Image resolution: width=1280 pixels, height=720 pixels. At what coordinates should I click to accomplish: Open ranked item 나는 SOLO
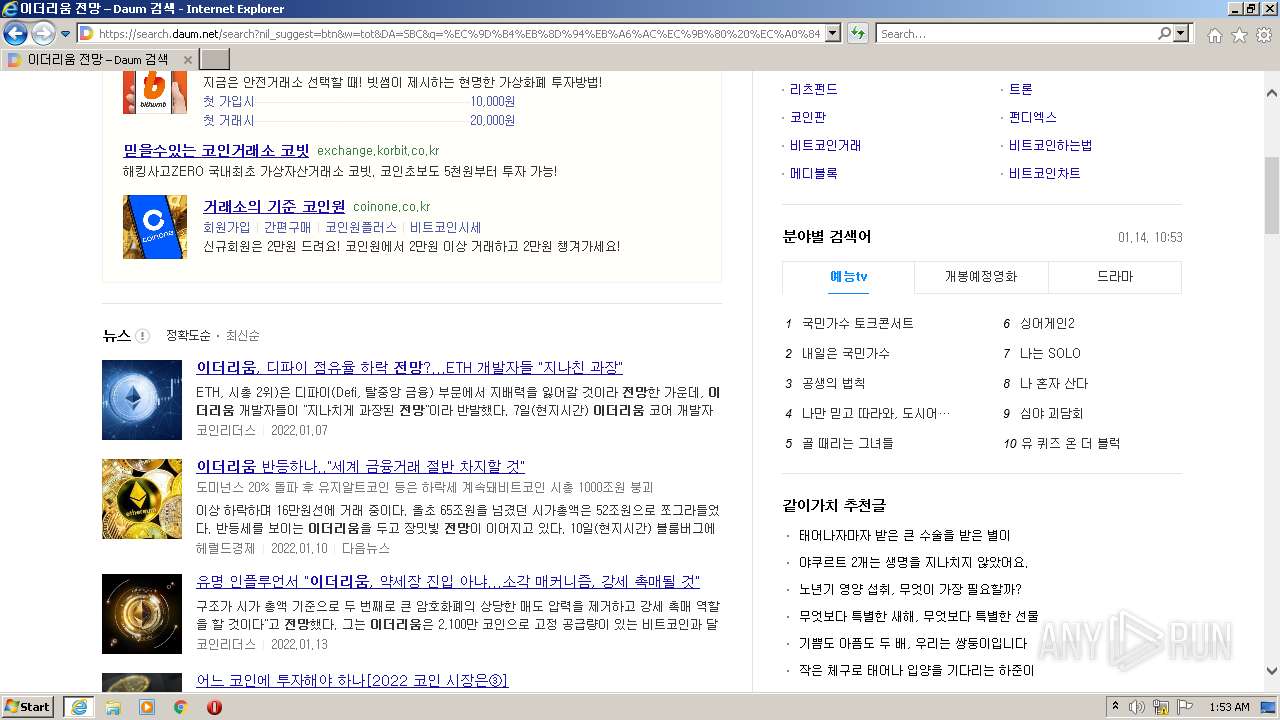[1050, 354]
